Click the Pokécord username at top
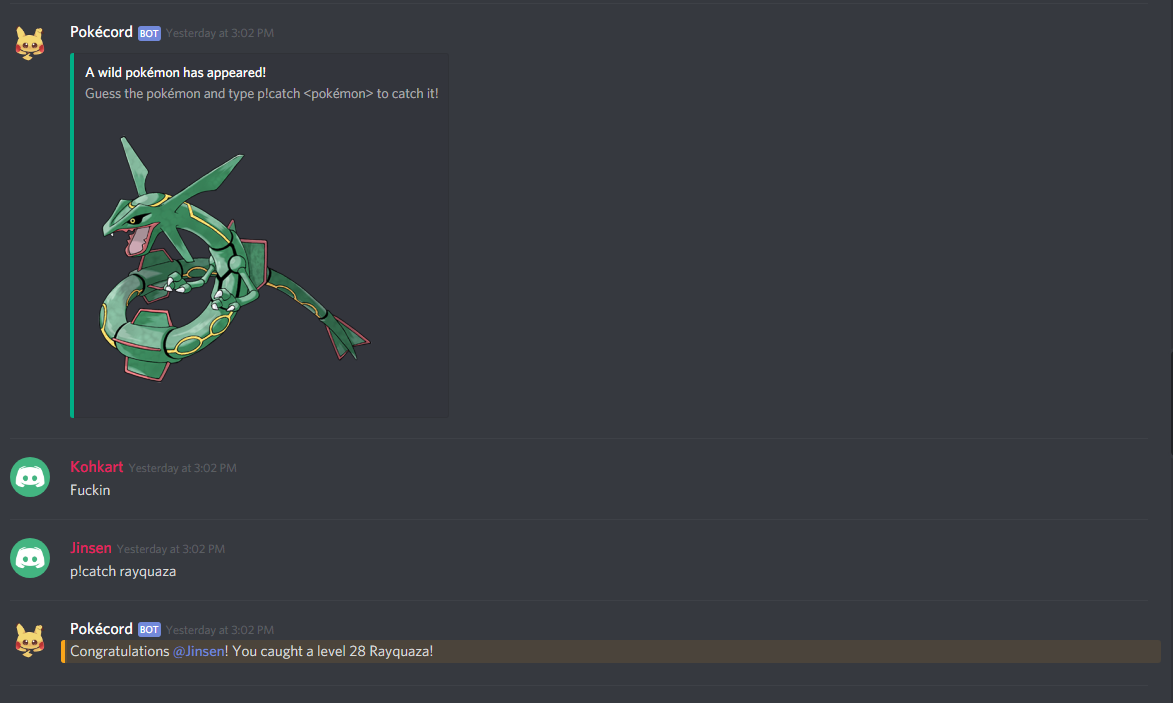The image size is (1173, 703). 101,32
